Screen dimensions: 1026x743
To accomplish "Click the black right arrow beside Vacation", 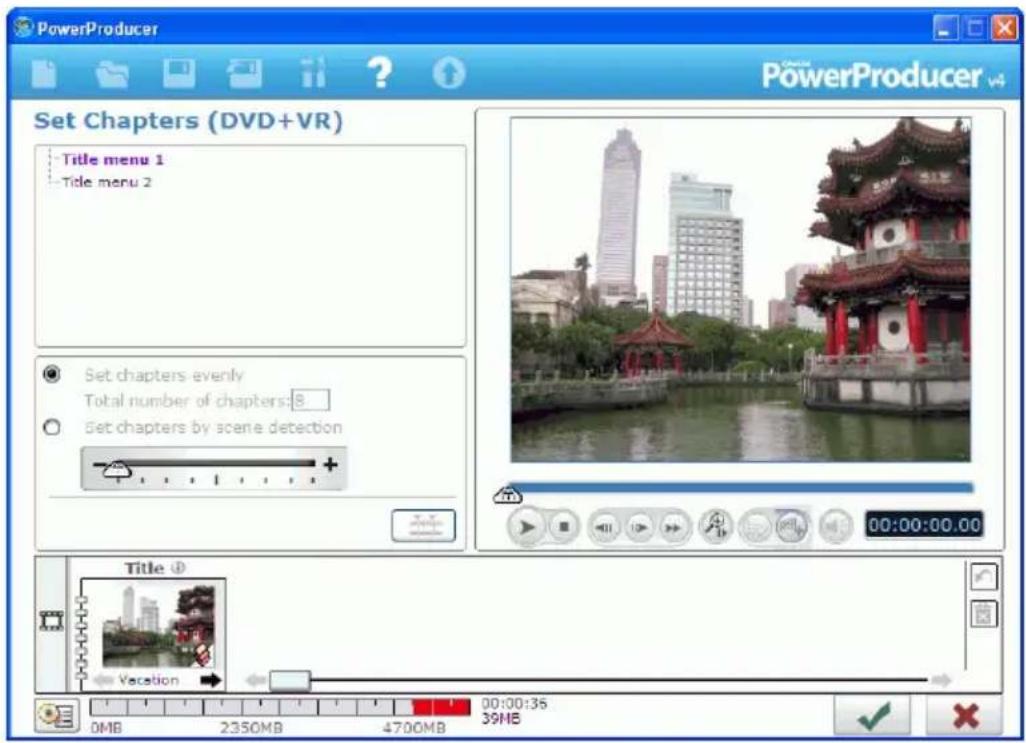I will pos(210,681).
